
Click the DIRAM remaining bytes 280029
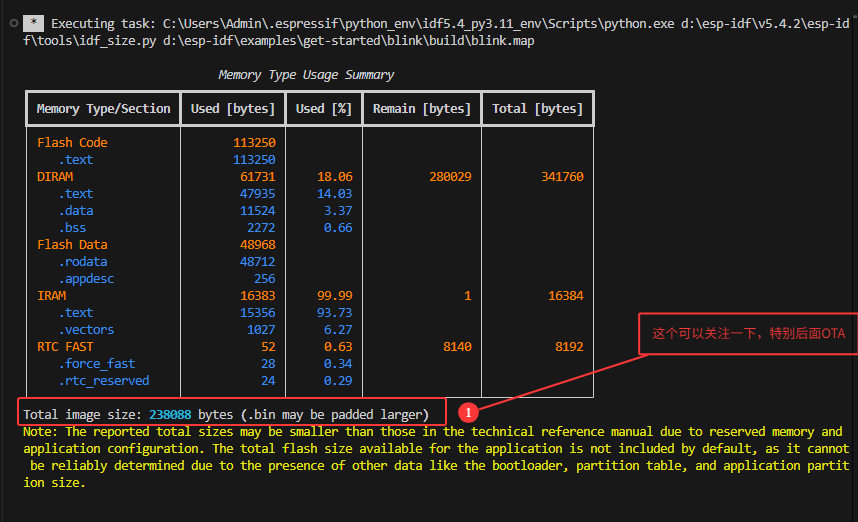[x=450, y=176]
